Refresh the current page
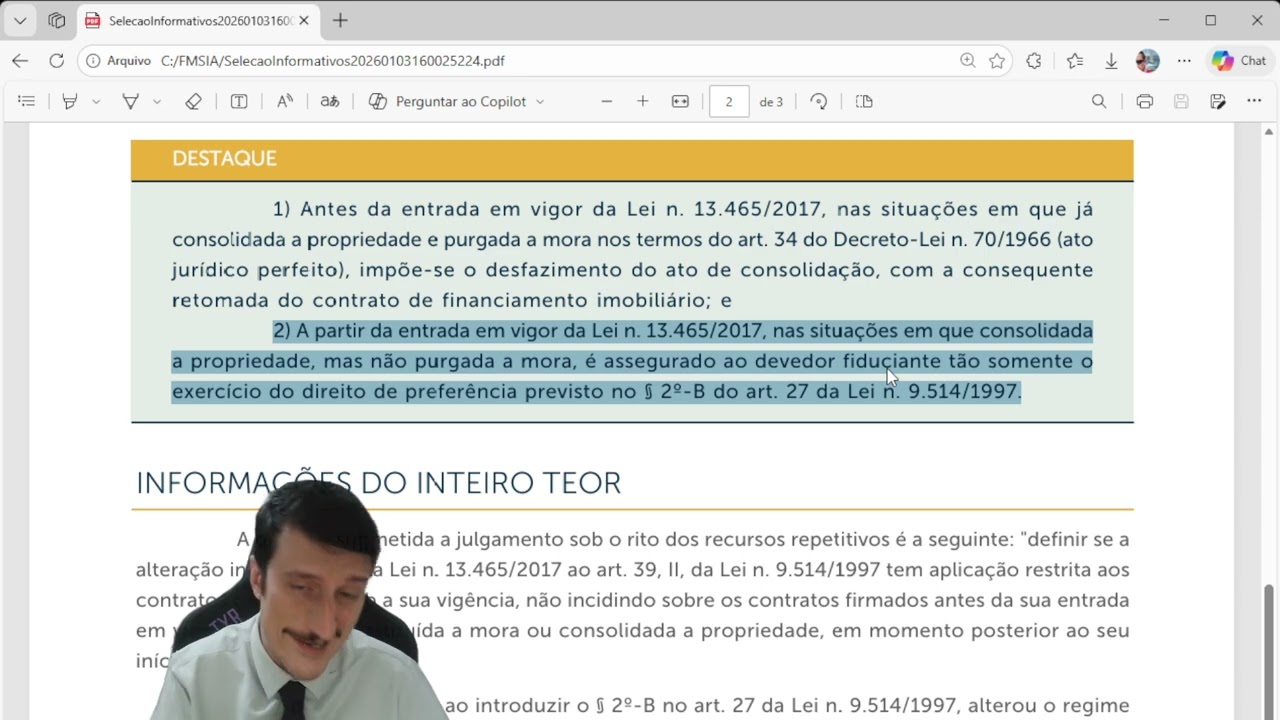 point(57,61)
